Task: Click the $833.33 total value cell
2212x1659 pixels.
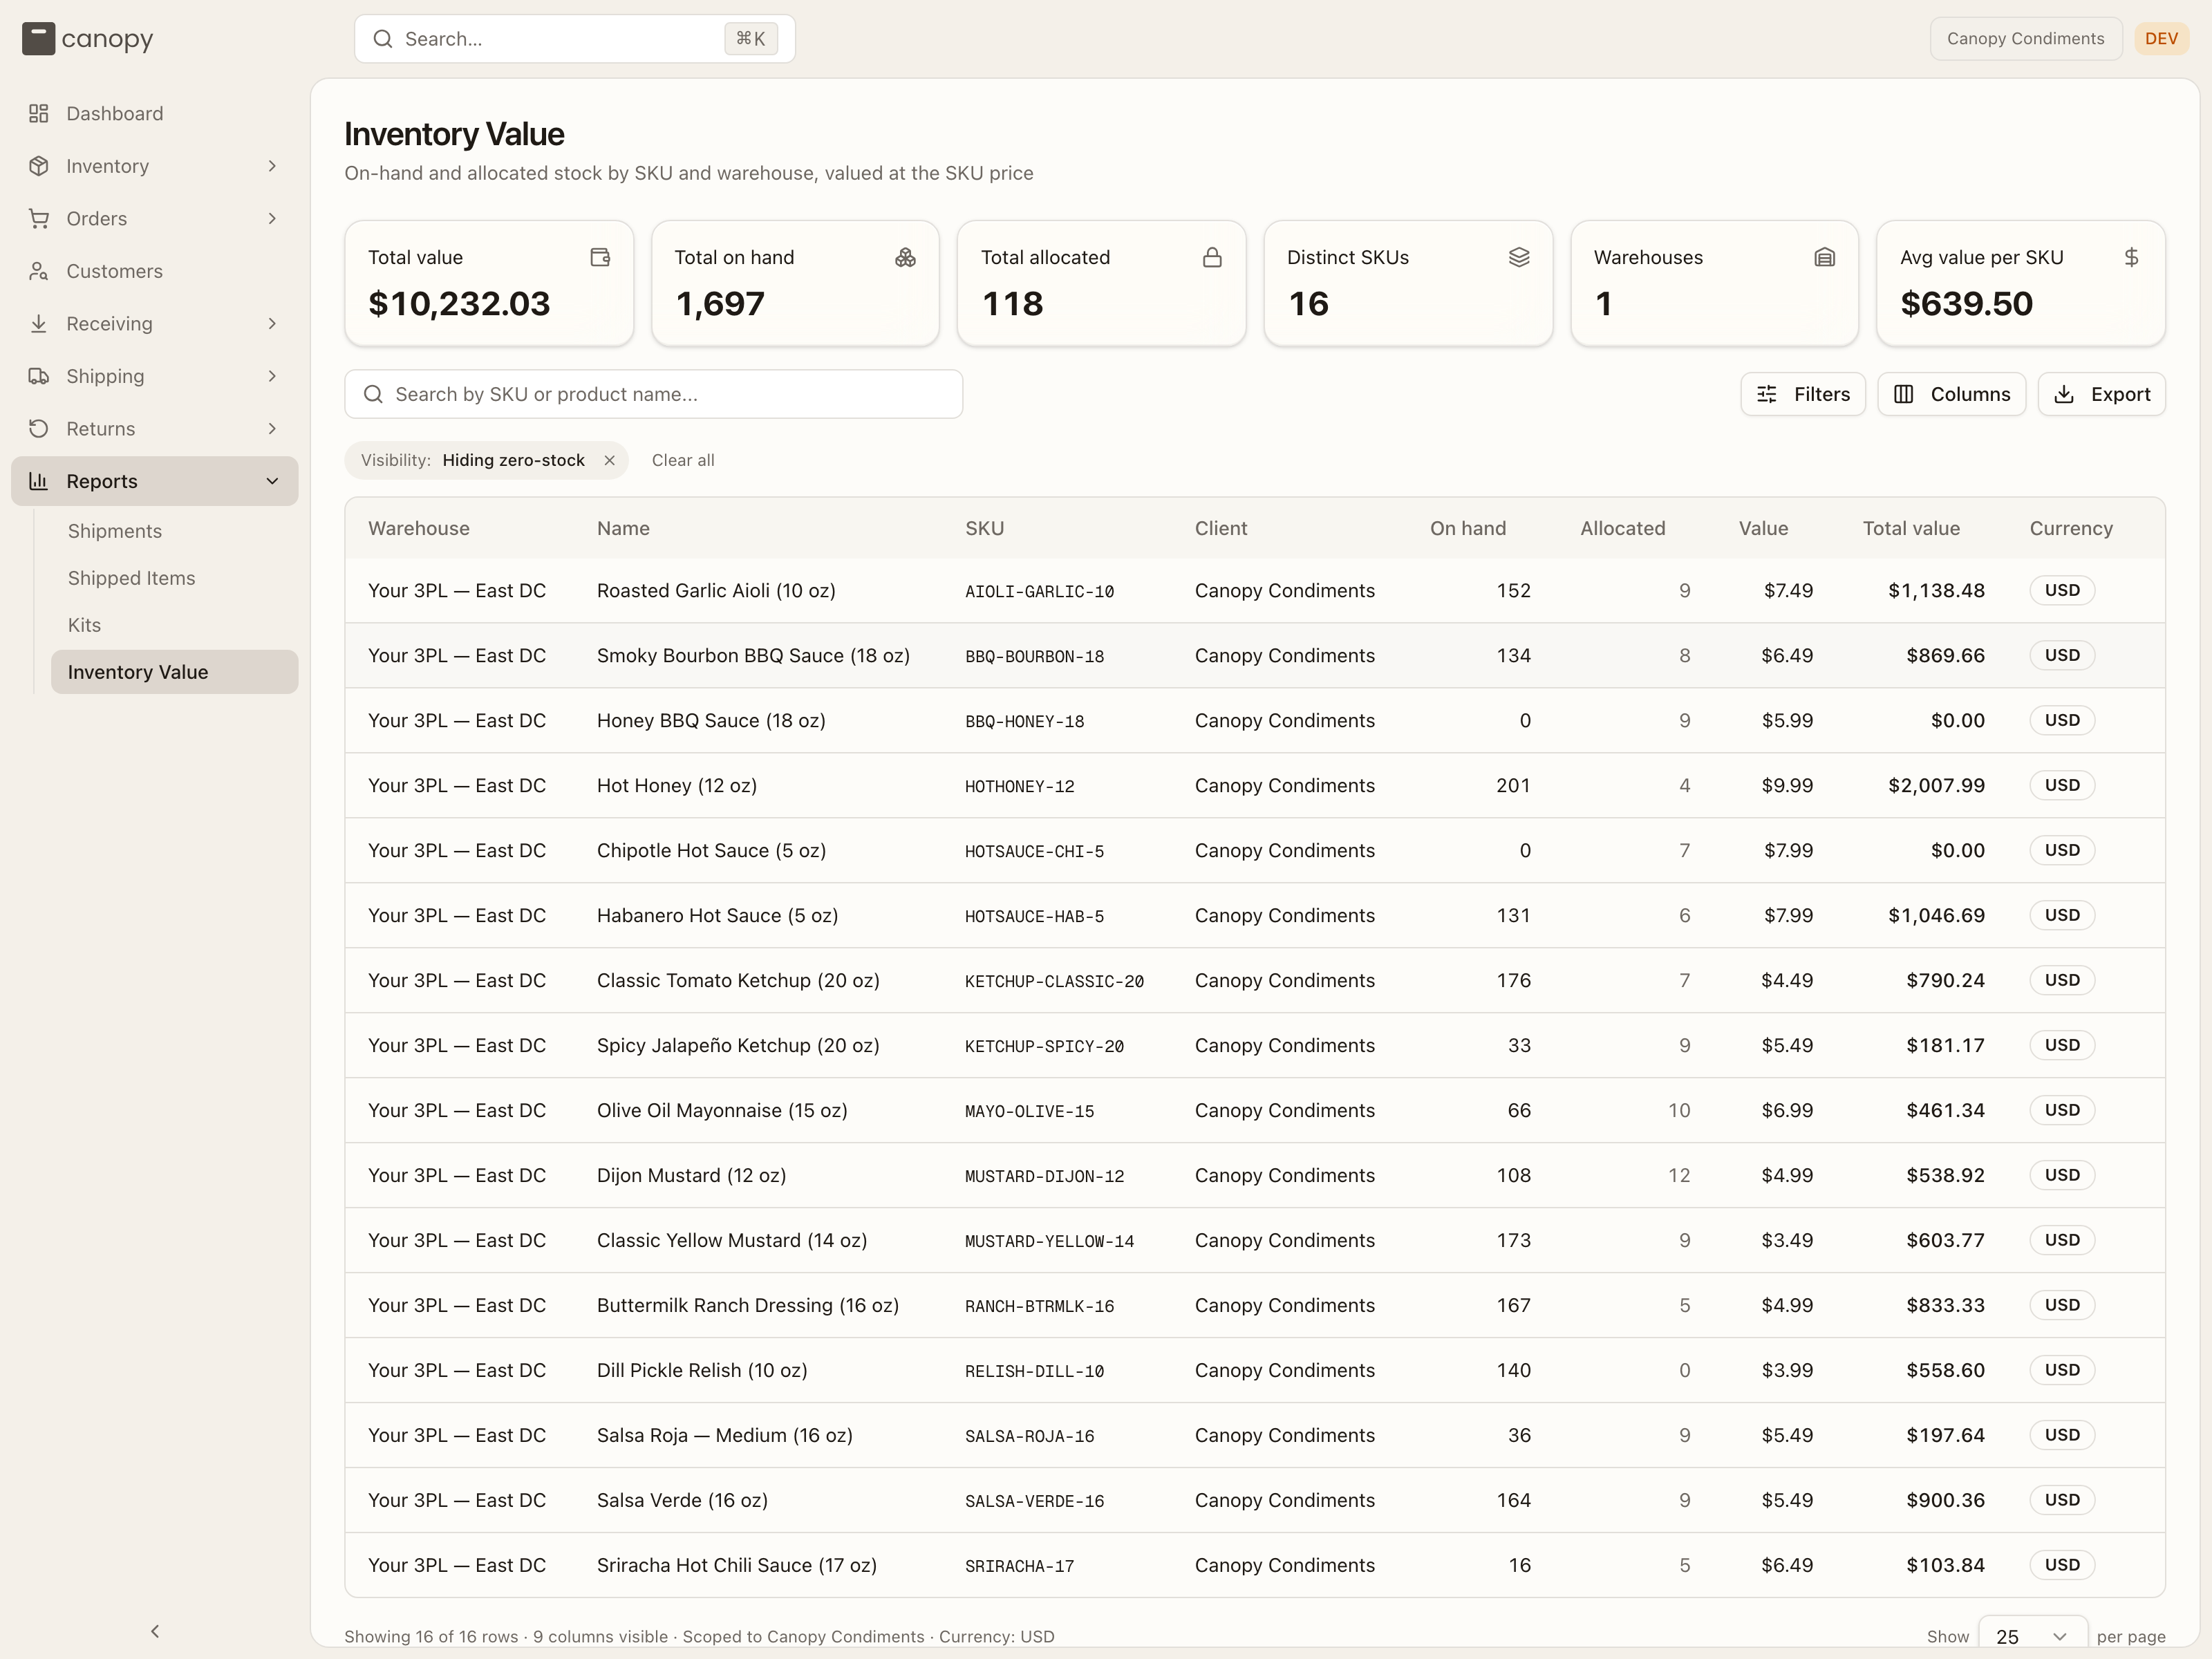Action: pos(1945,1306)
